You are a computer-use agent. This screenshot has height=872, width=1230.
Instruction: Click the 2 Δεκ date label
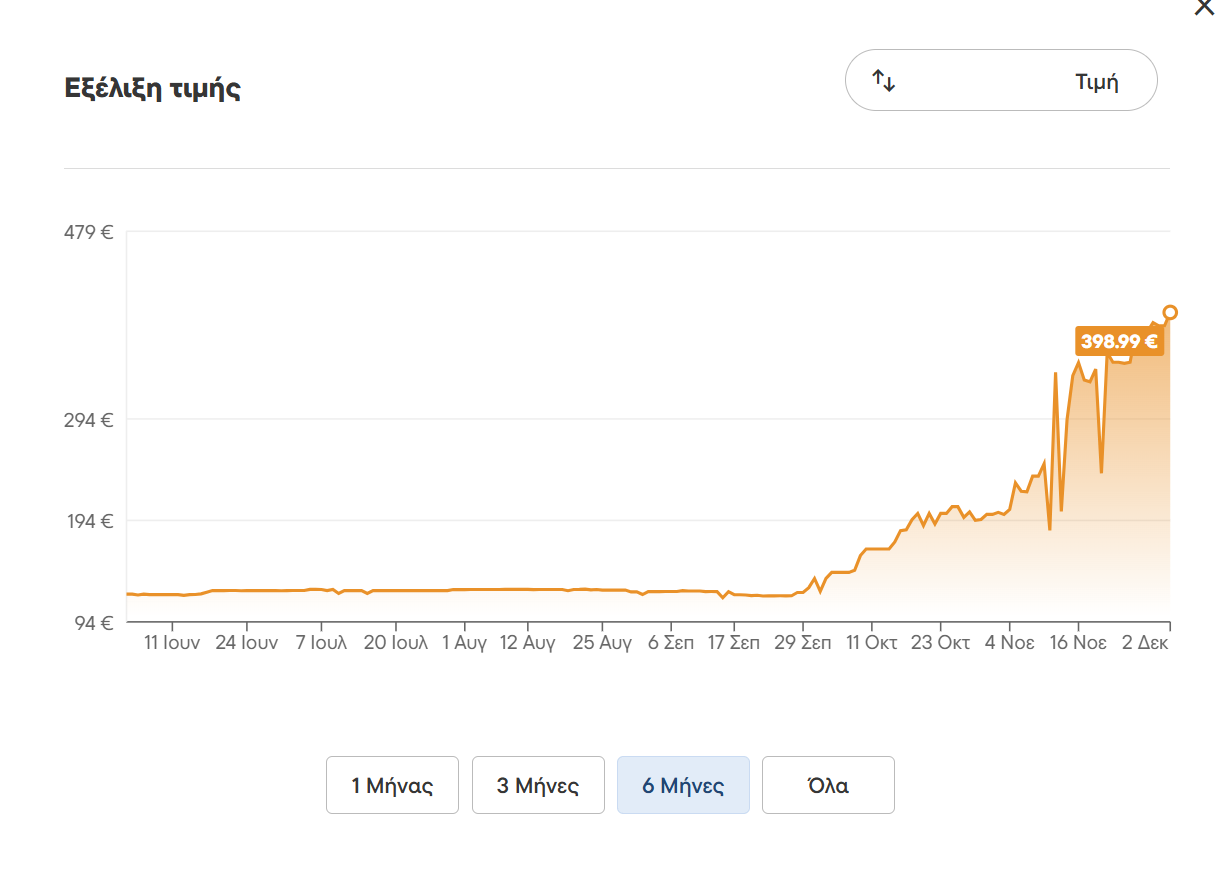[x=1145, y=643]
